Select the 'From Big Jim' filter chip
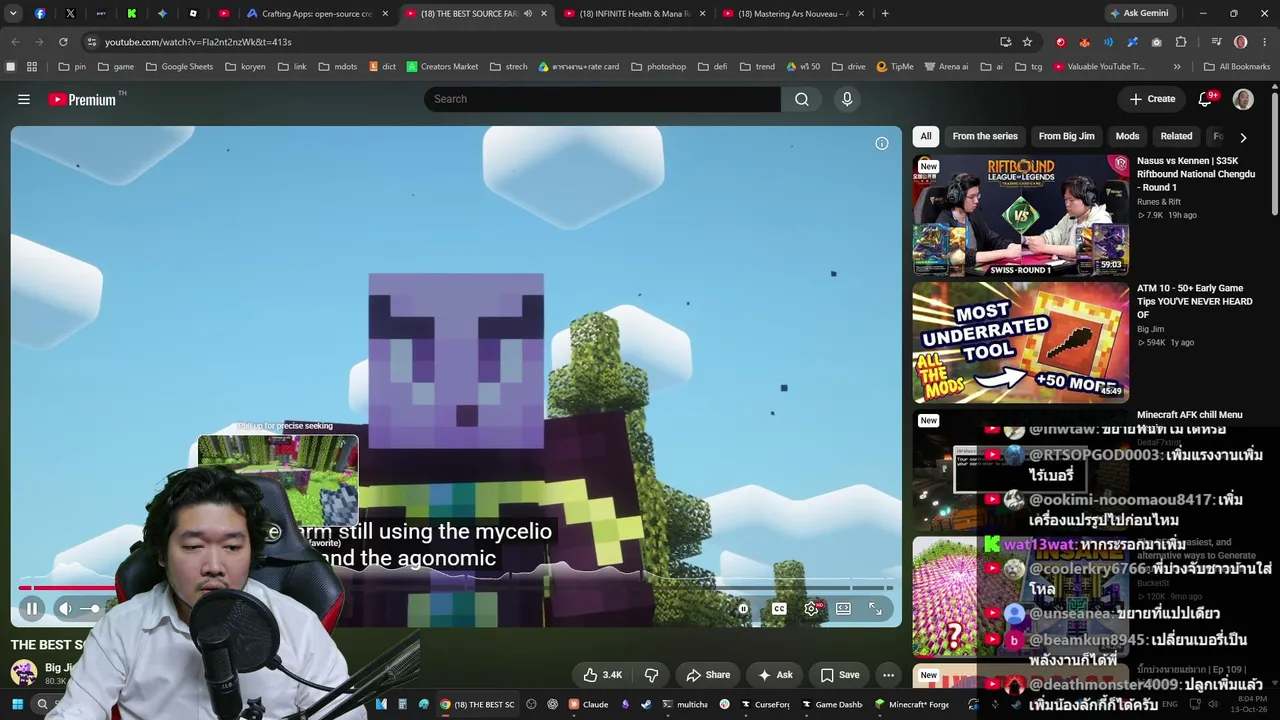 pyautogui.click(x=1066, y=136)
